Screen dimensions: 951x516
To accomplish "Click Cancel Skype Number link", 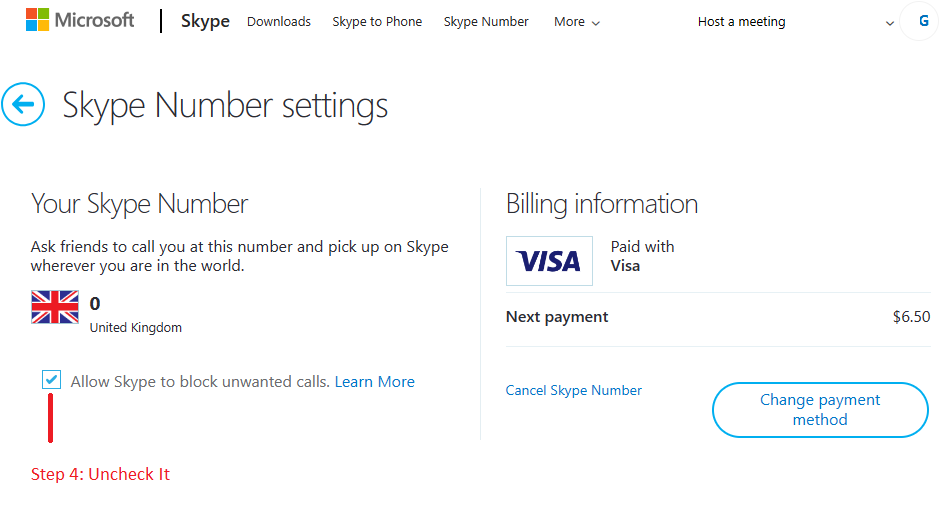I will click(x=574, y=390).
